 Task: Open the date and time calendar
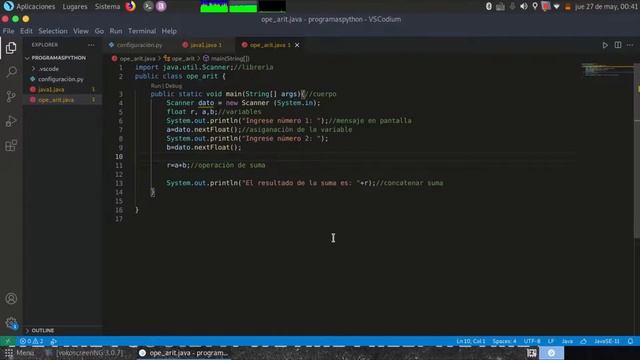click(x=606, y=7)
